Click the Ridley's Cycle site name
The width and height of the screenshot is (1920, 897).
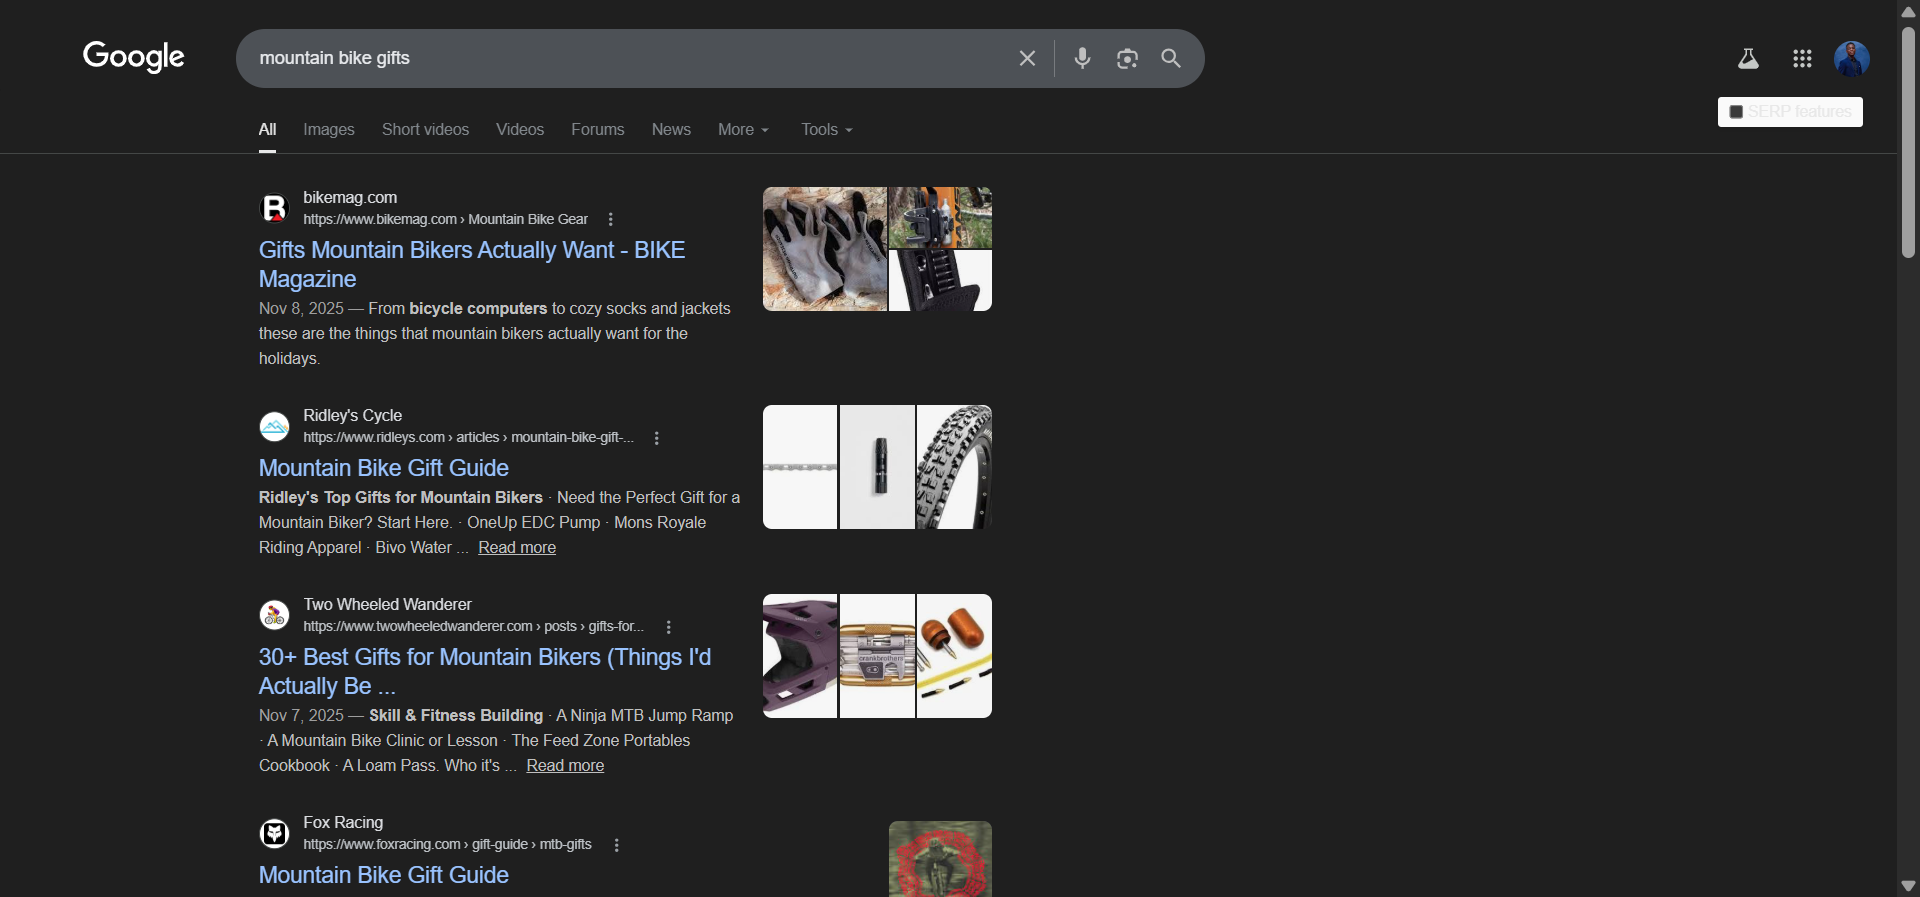tap(352, 416)
